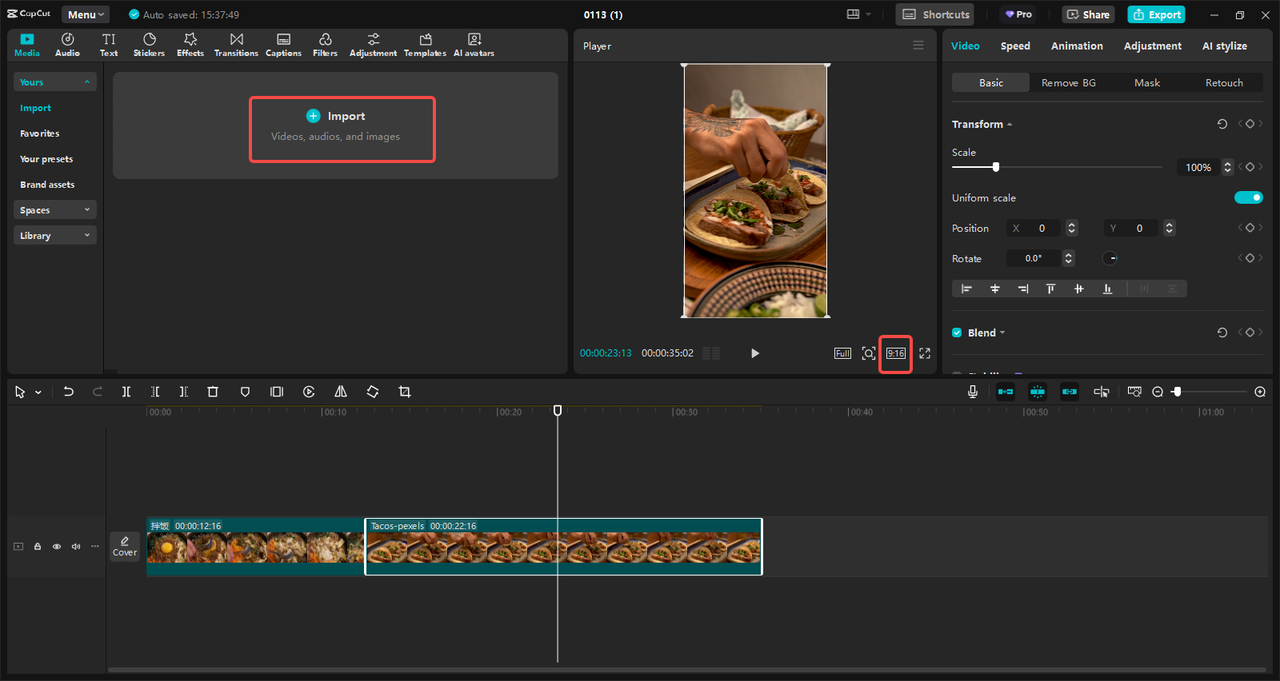Open the selection tool mode dropdown
1280x681 pixels.
pyautogui.click(x=38, y=393)
